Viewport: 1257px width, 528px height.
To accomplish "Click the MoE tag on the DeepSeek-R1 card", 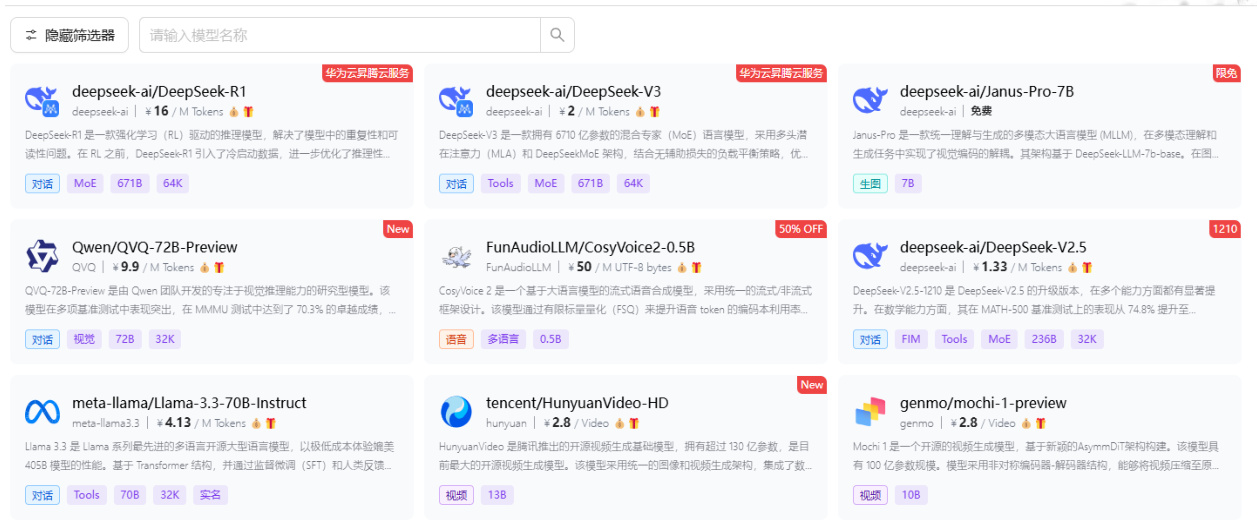I will point(87,183).
